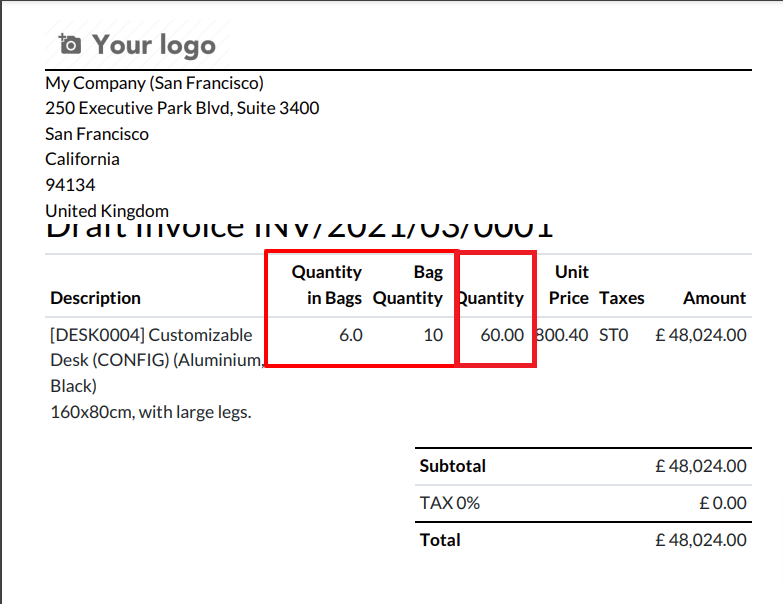Select the My Company (San Francisco) line
Screen dimensions: 783x604
154,83
